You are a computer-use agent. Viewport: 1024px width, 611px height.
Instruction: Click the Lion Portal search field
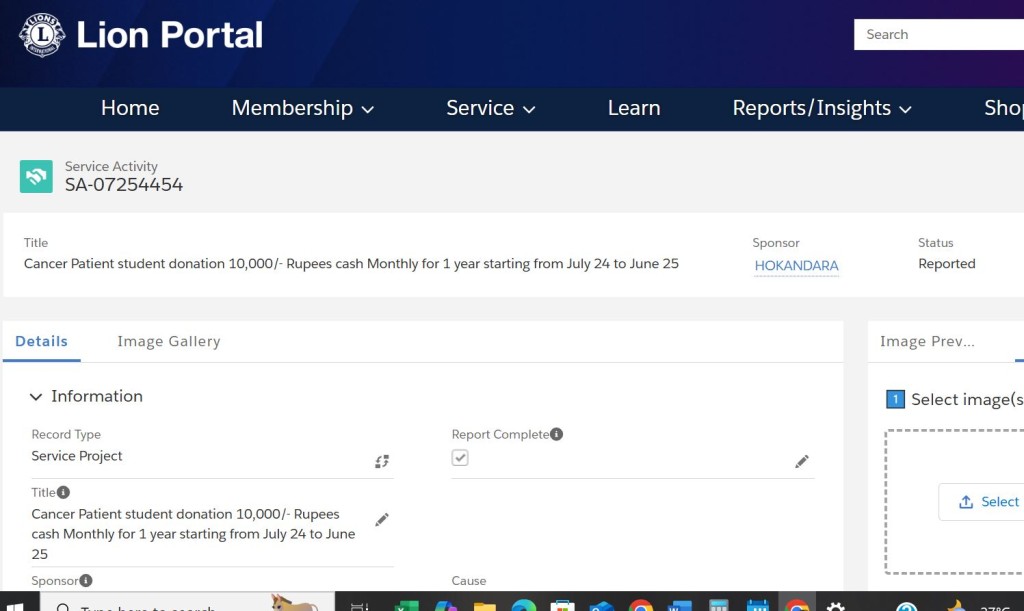point(938,35)
